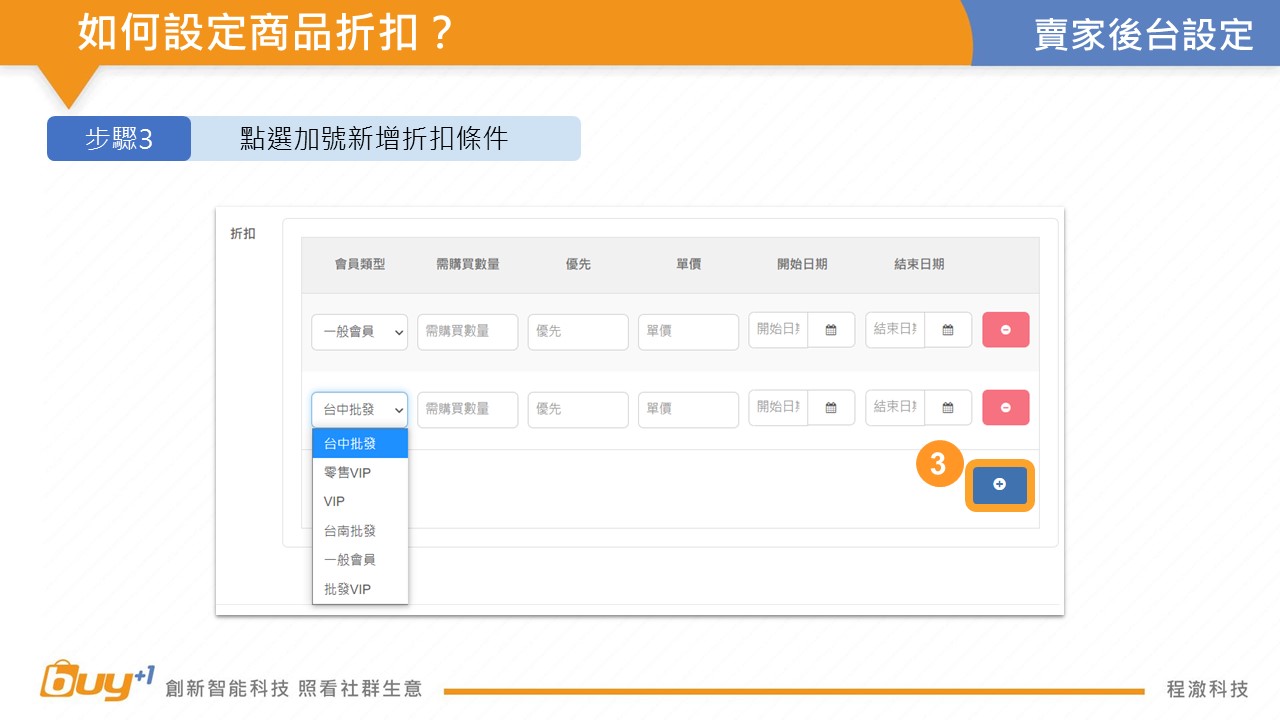Viewport: 1280px width, 720px height.
Task: Open calendar for first row start date
Action: (831, 330)
